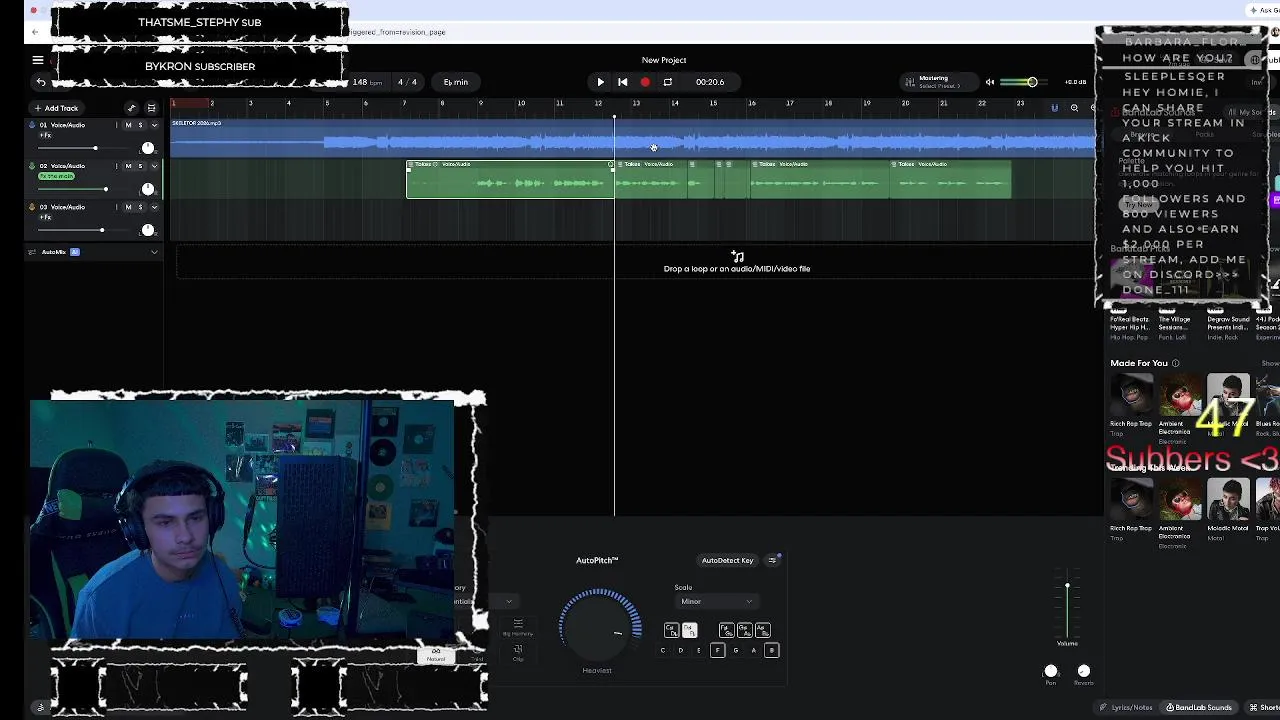Open the BandLab Sounds tab
Screen dimensions: 1280x720
click(x=1199, y=708)
